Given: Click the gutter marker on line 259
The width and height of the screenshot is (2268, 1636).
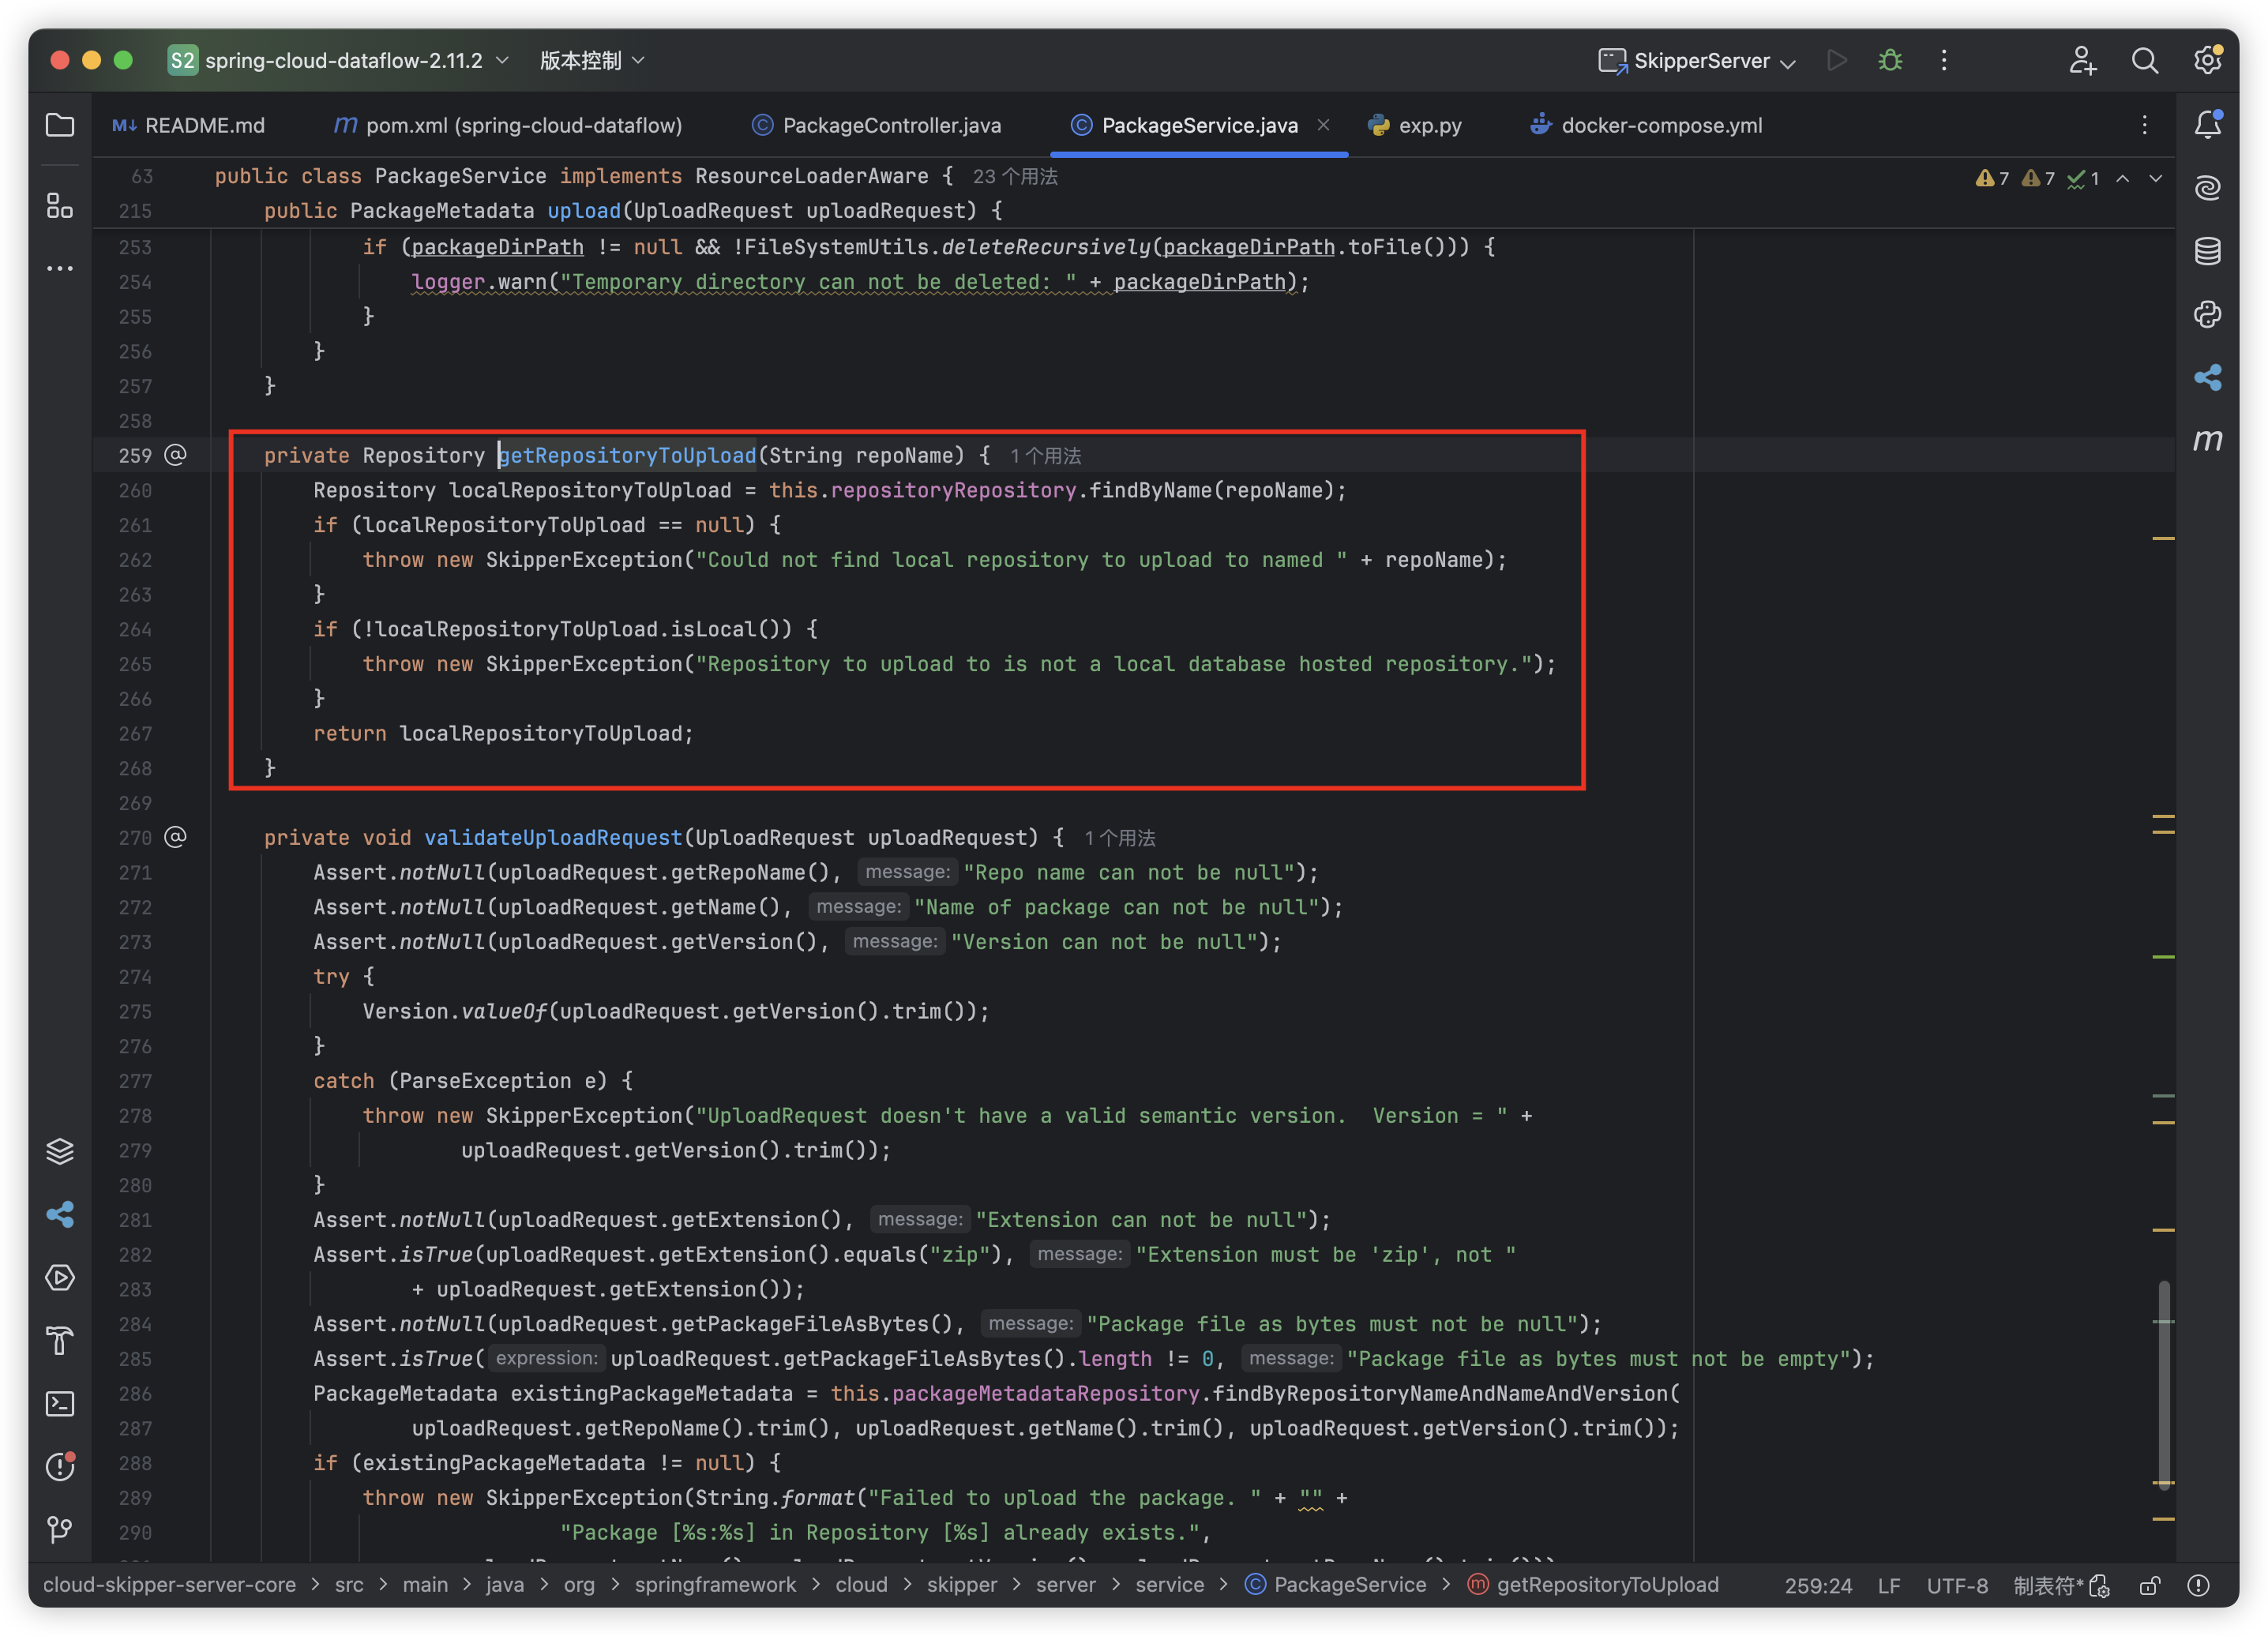Looking at the screenshot, I should pyautogui.click(x=175, y=455).
